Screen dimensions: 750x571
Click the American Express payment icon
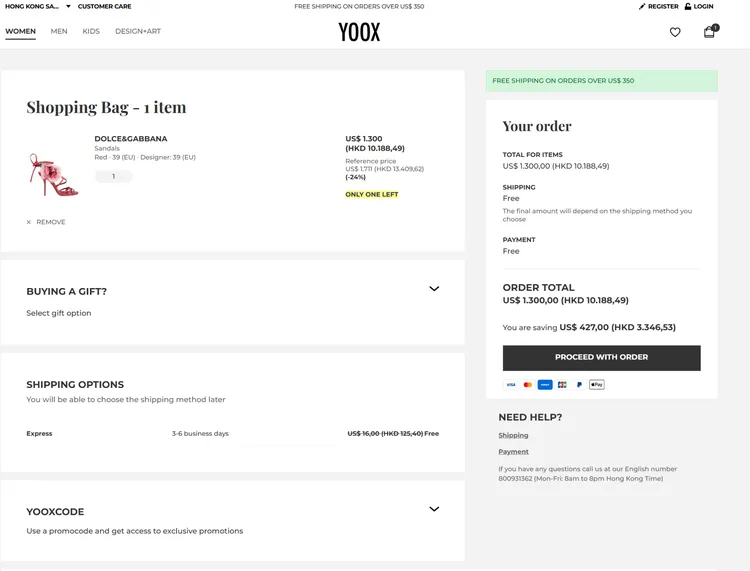(545, 384)
